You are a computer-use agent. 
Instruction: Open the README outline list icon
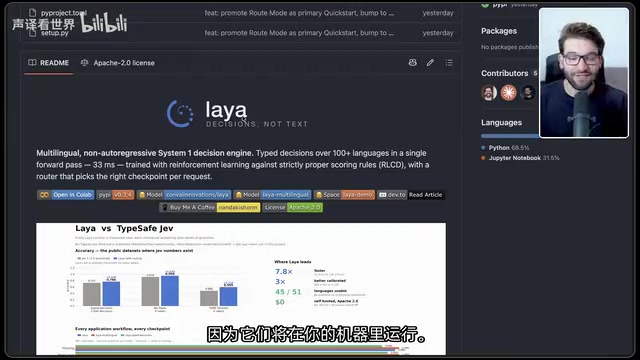449,62
